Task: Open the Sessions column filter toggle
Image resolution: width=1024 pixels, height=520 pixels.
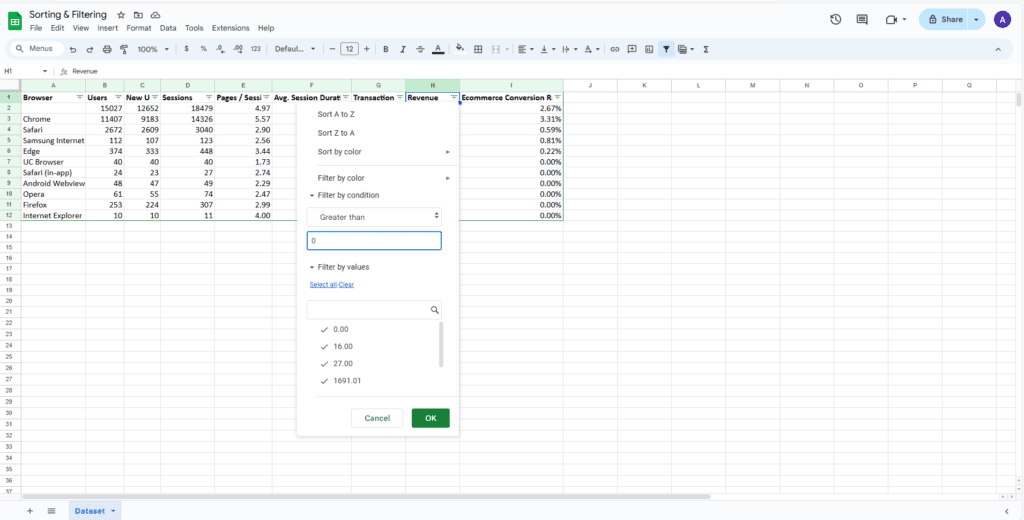Action: [208, 97]
